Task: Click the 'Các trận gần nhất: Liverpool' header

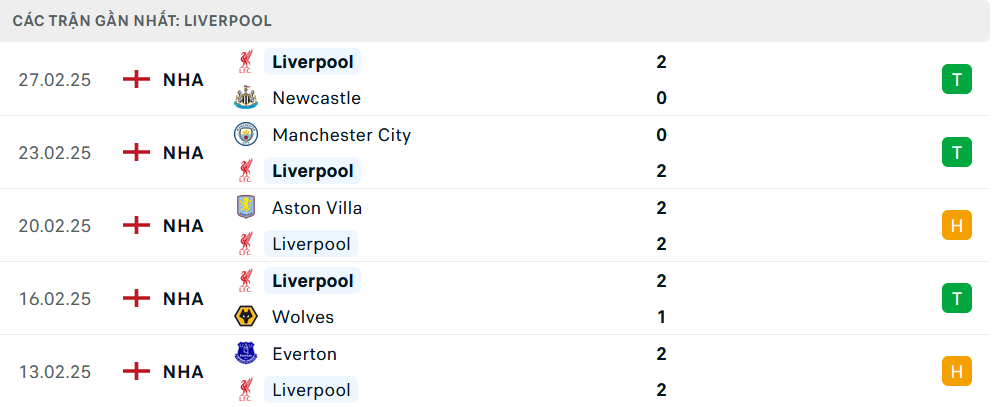Action: point(142,20)
